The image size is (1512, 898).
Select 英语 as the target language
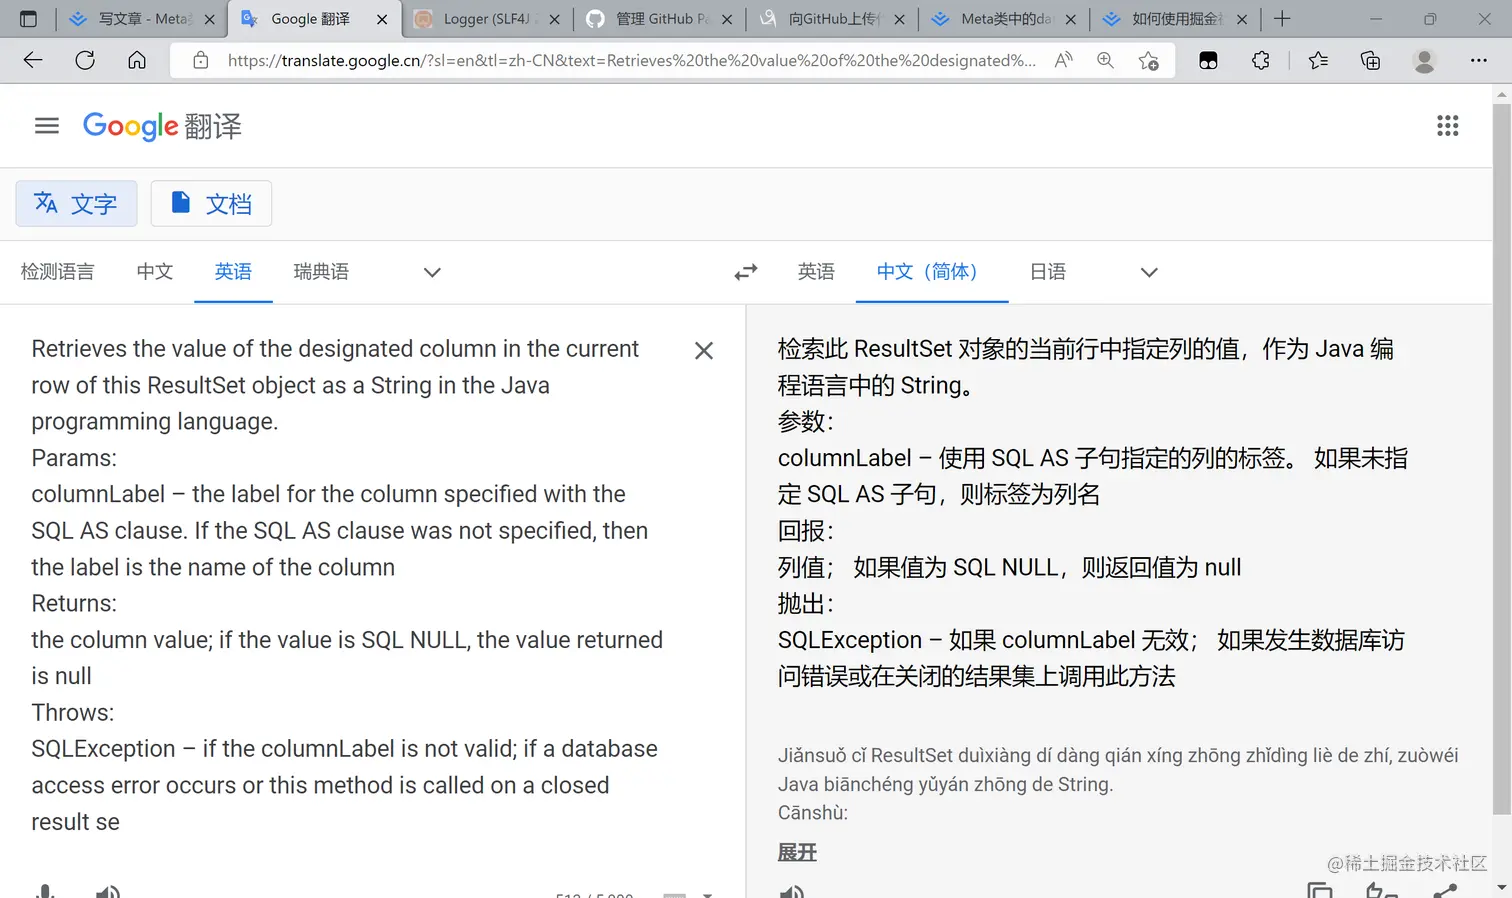tap(816, 272)
